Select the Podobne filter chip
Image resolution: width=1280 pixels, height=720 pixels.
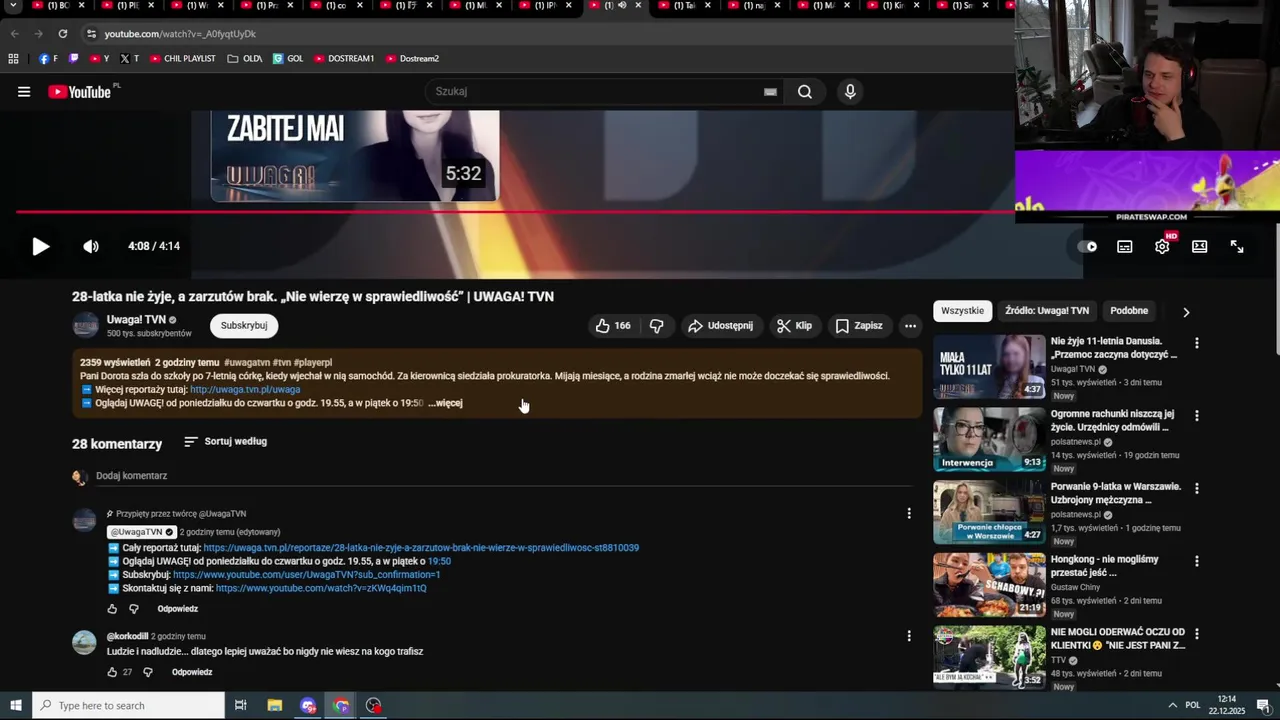pos(1129,311)
